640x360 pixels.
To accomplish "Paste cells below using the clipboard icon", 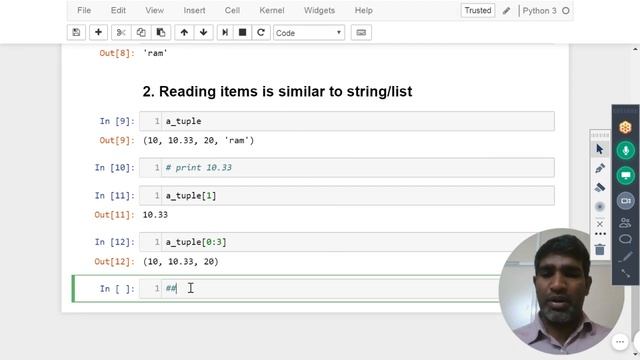I will 161,33.
